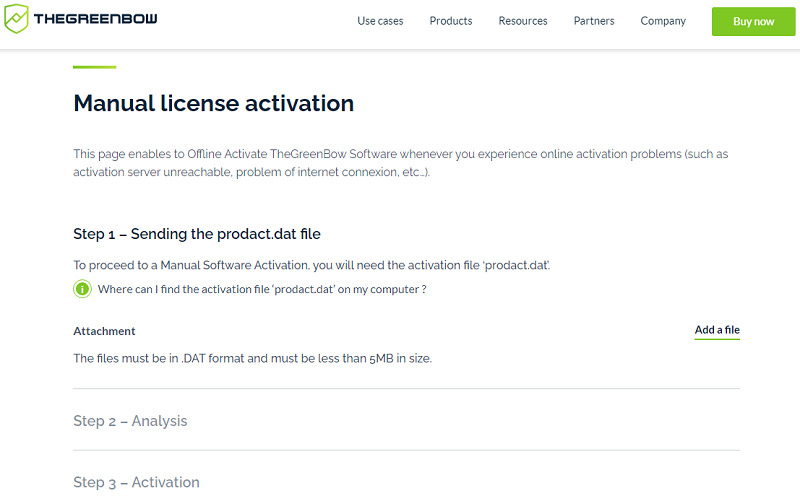Click the intro paragraph about Offline Activate
This screenshot has width=800, height=496.
tap(400, 163)
